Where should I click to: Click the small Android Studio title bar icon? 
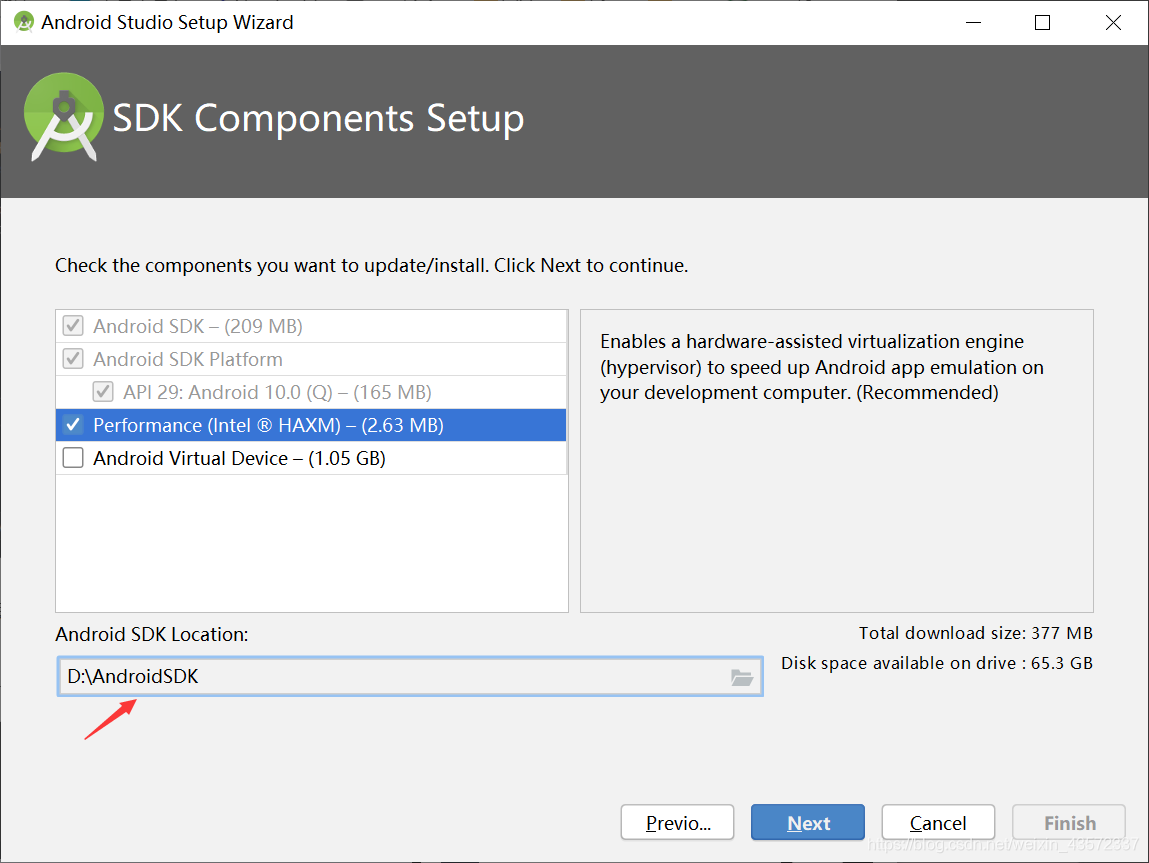click(x=24, y=22)
